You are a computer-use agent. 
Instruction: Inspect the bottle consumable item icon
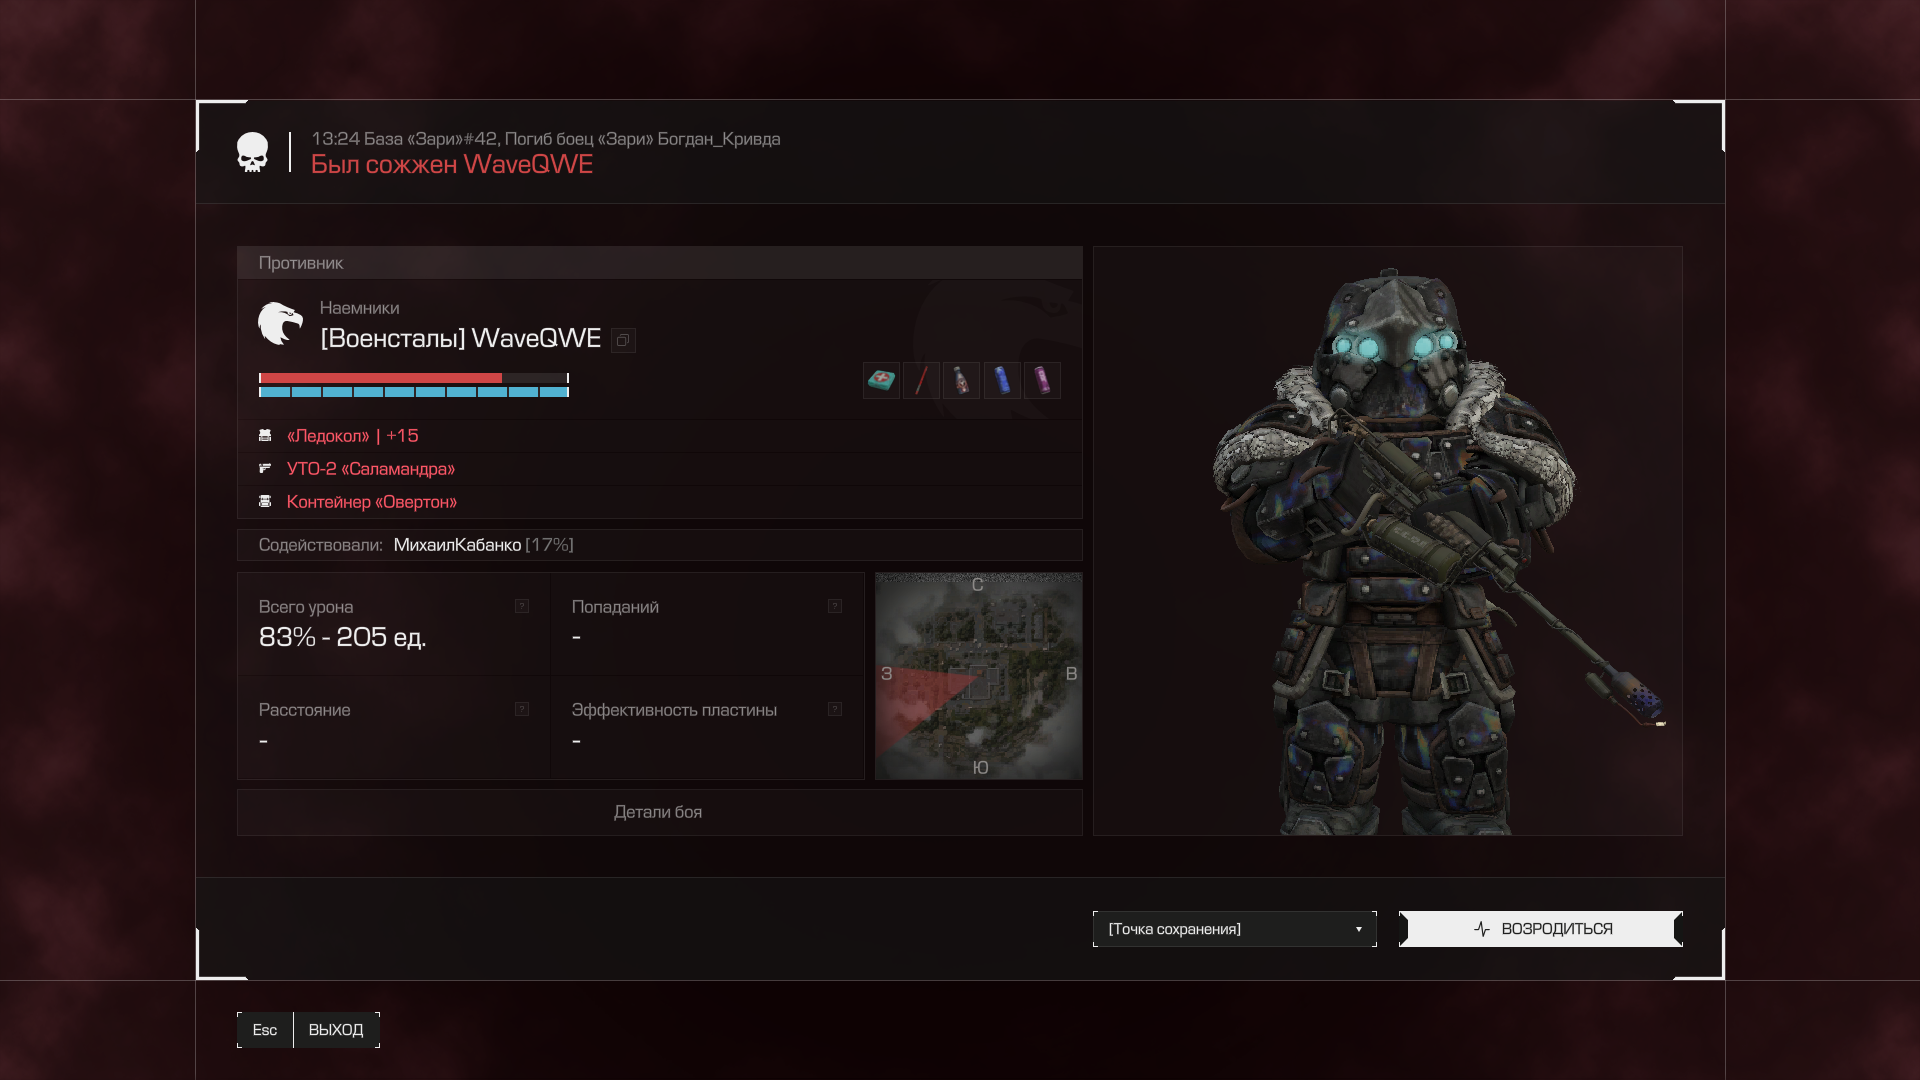click(x=961, y=380)
